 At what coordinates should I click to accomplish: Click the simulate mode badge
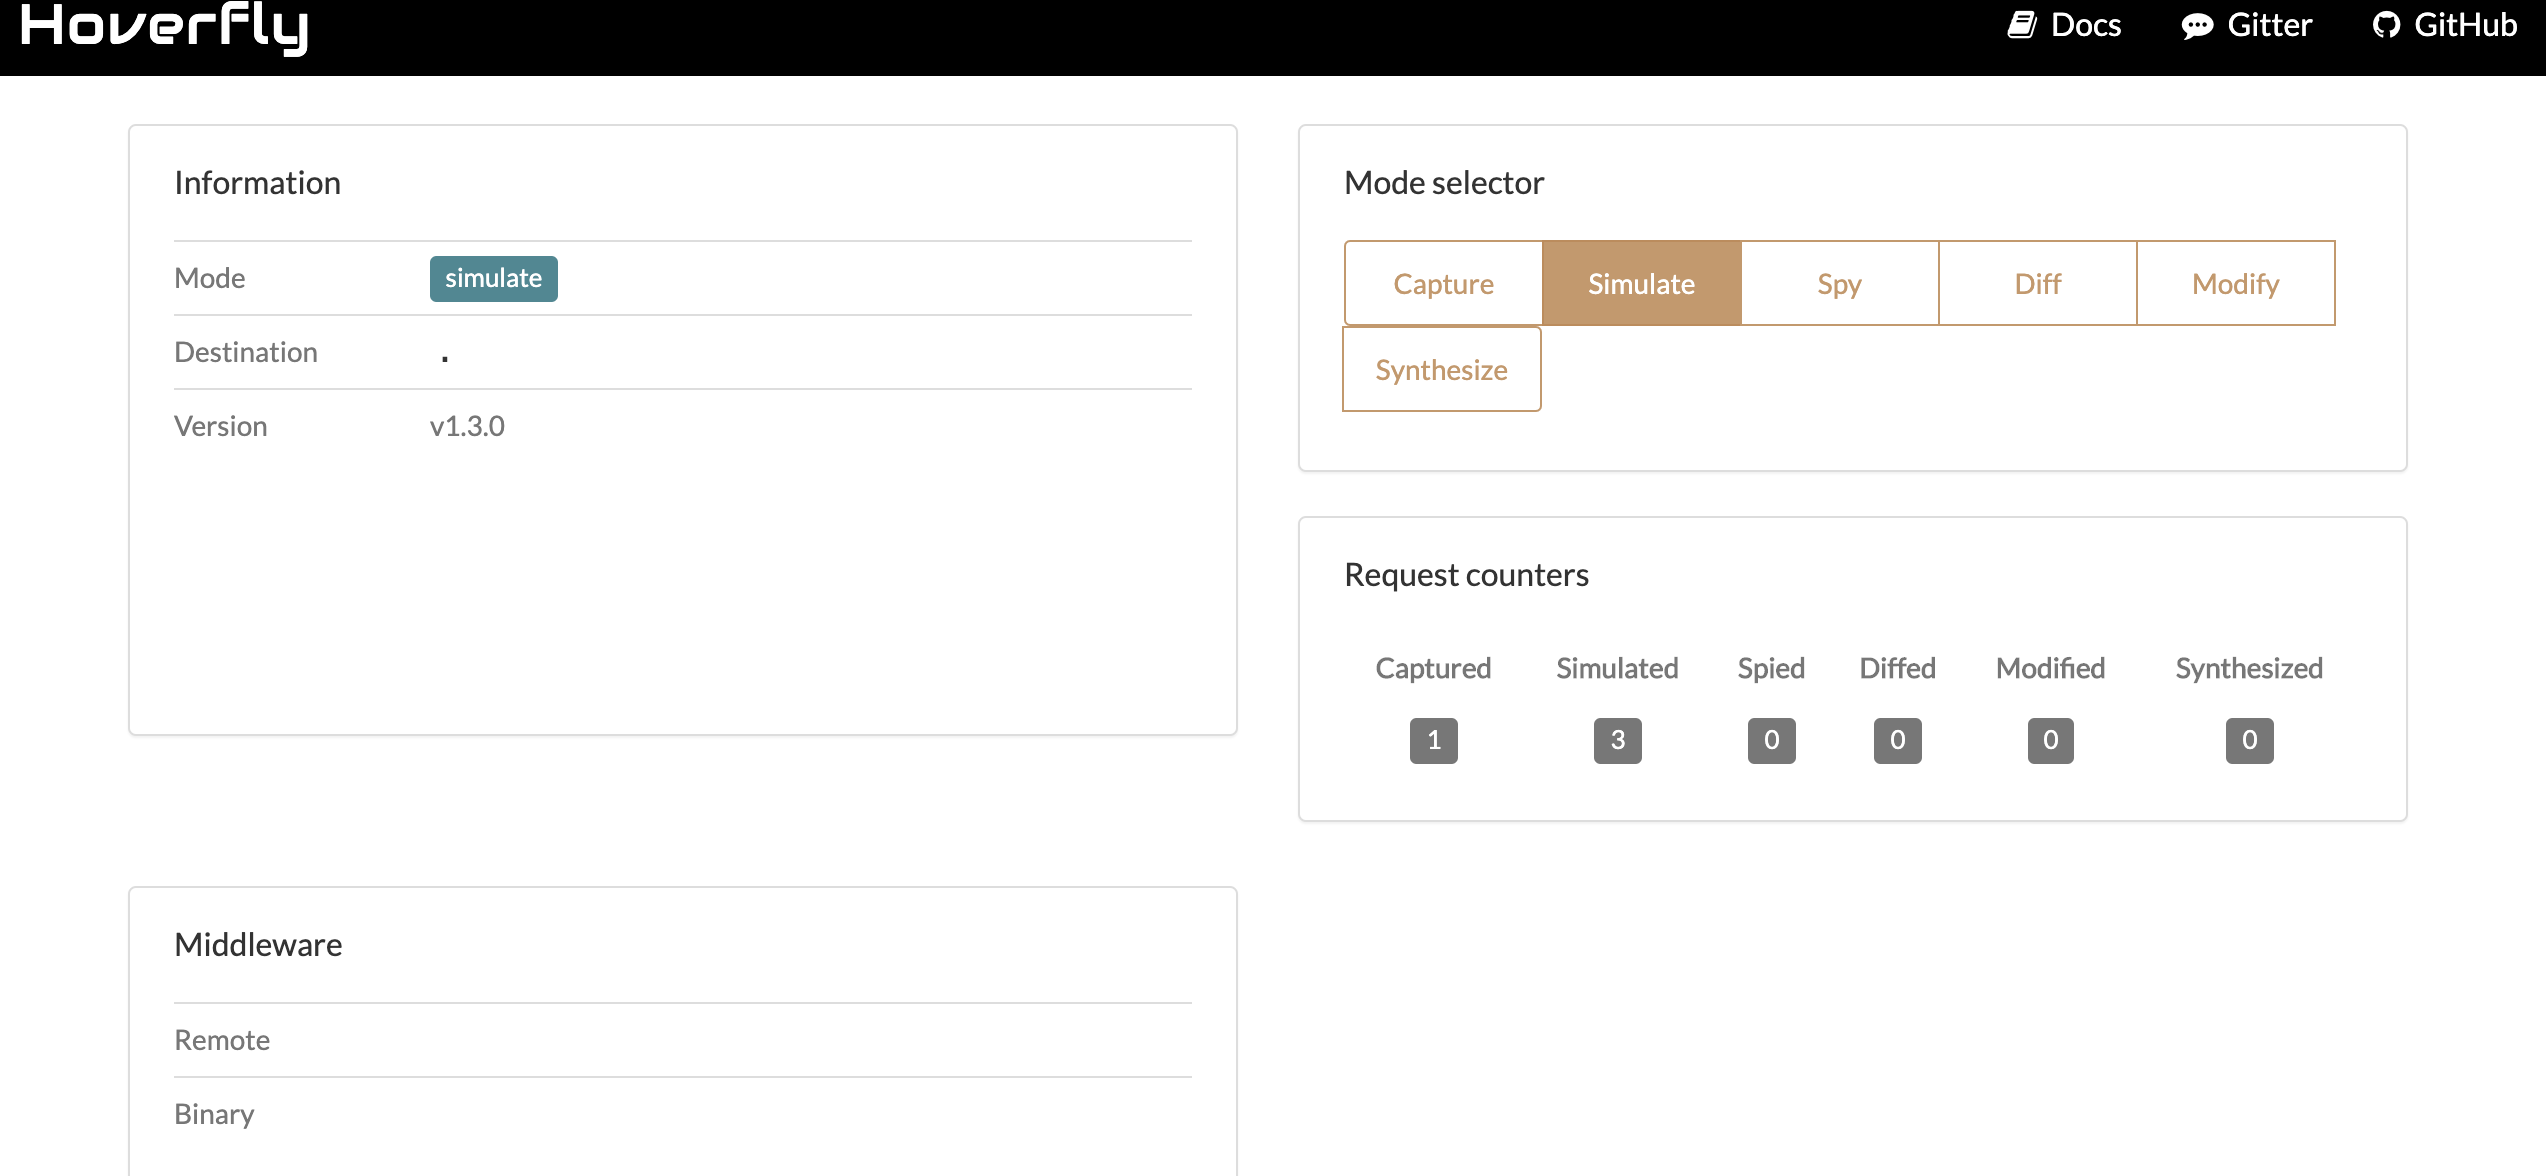click(x=493, y=279)
